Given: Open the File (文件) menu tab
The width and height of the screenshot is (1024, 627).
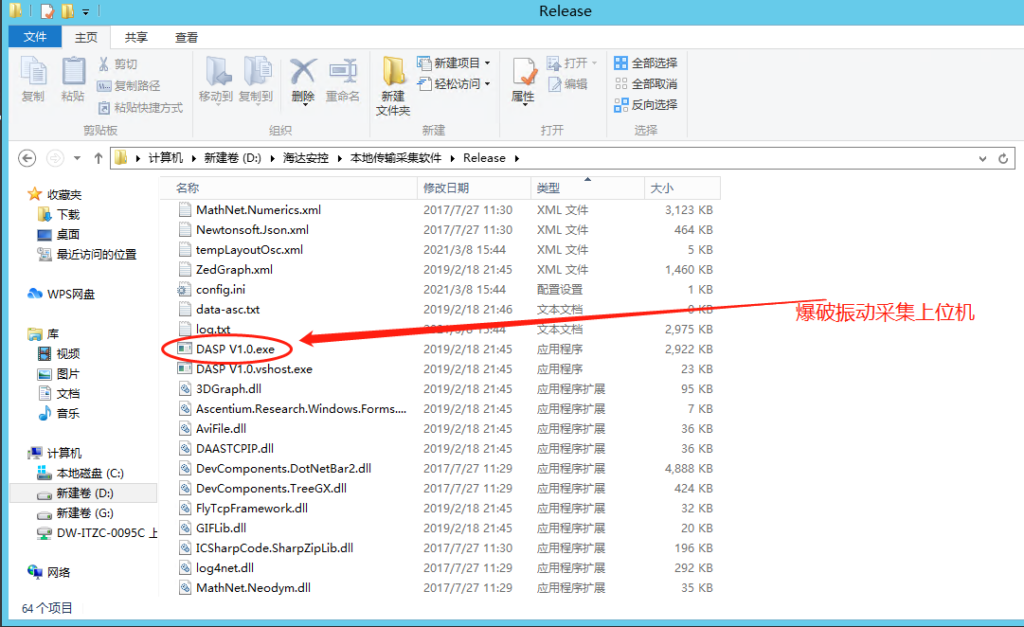Looking at the screenshot, I should pyautogui.click(x=35, y=37).
